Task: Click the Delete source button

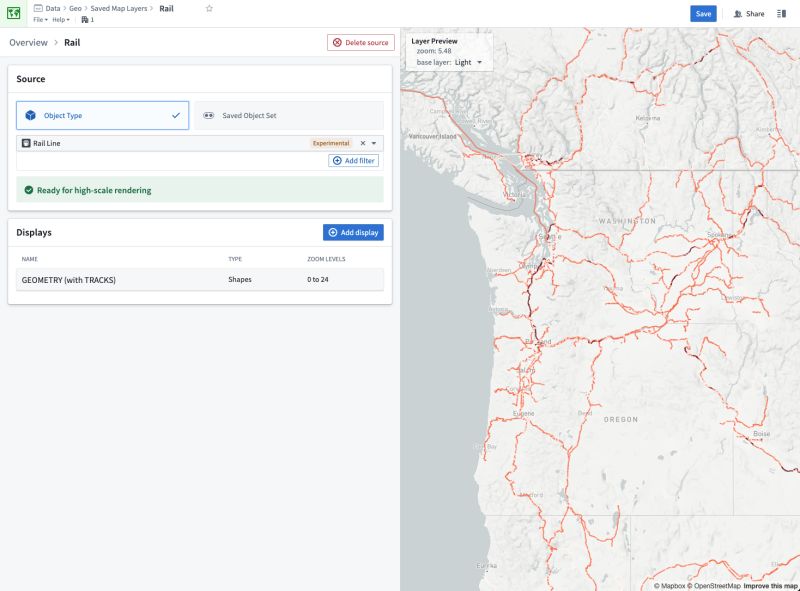Action: coord(363,42)
